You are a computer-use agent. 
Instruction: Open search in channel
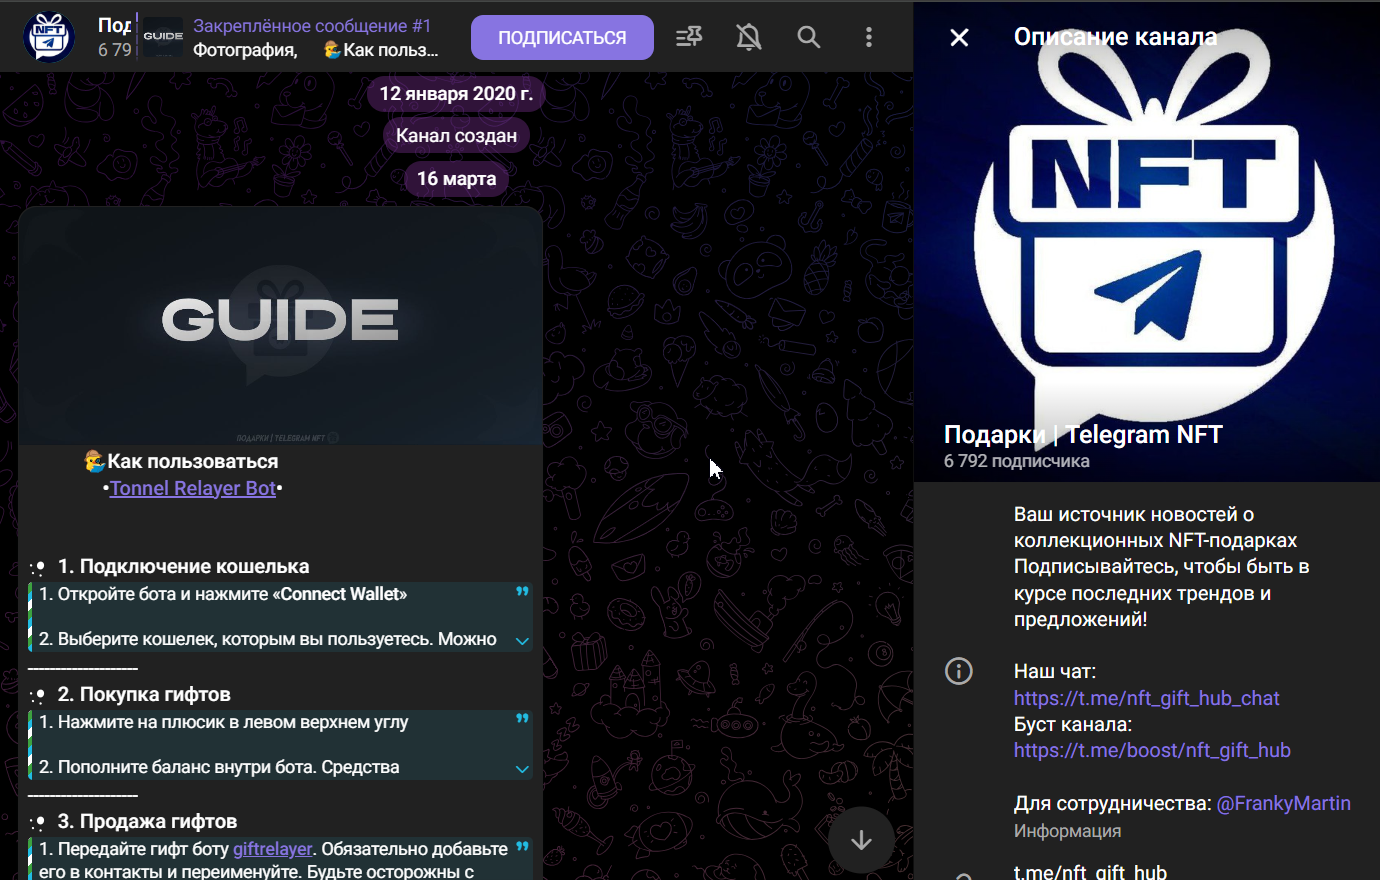(809, 37)
